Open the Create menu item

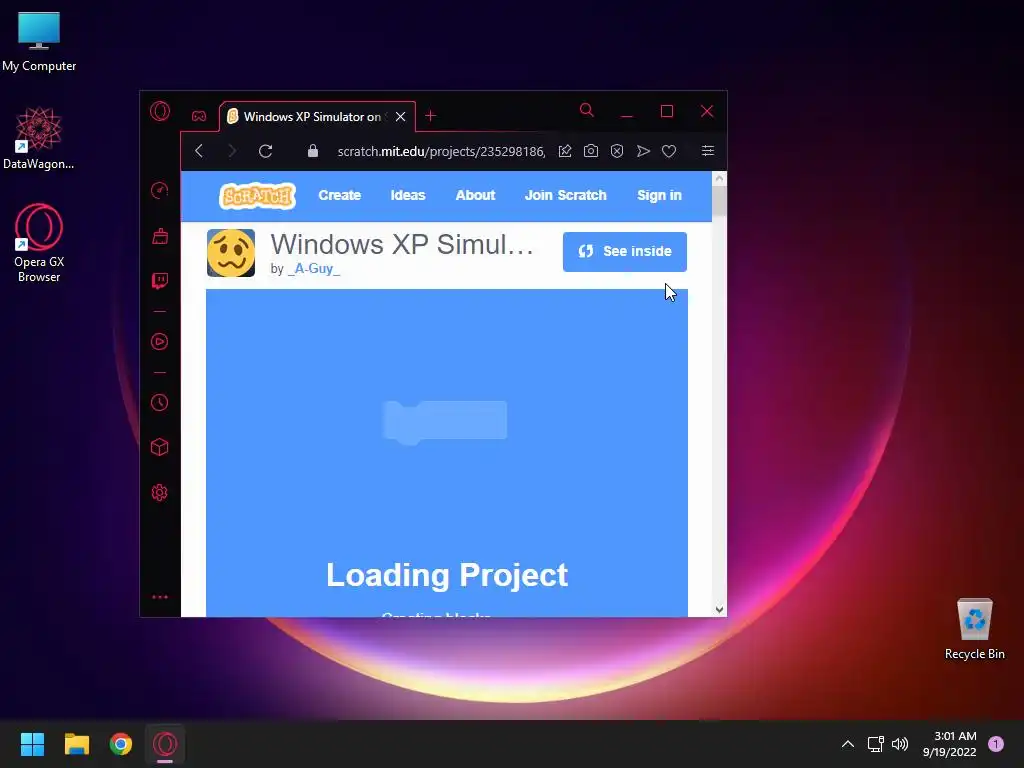click(340, 195)
